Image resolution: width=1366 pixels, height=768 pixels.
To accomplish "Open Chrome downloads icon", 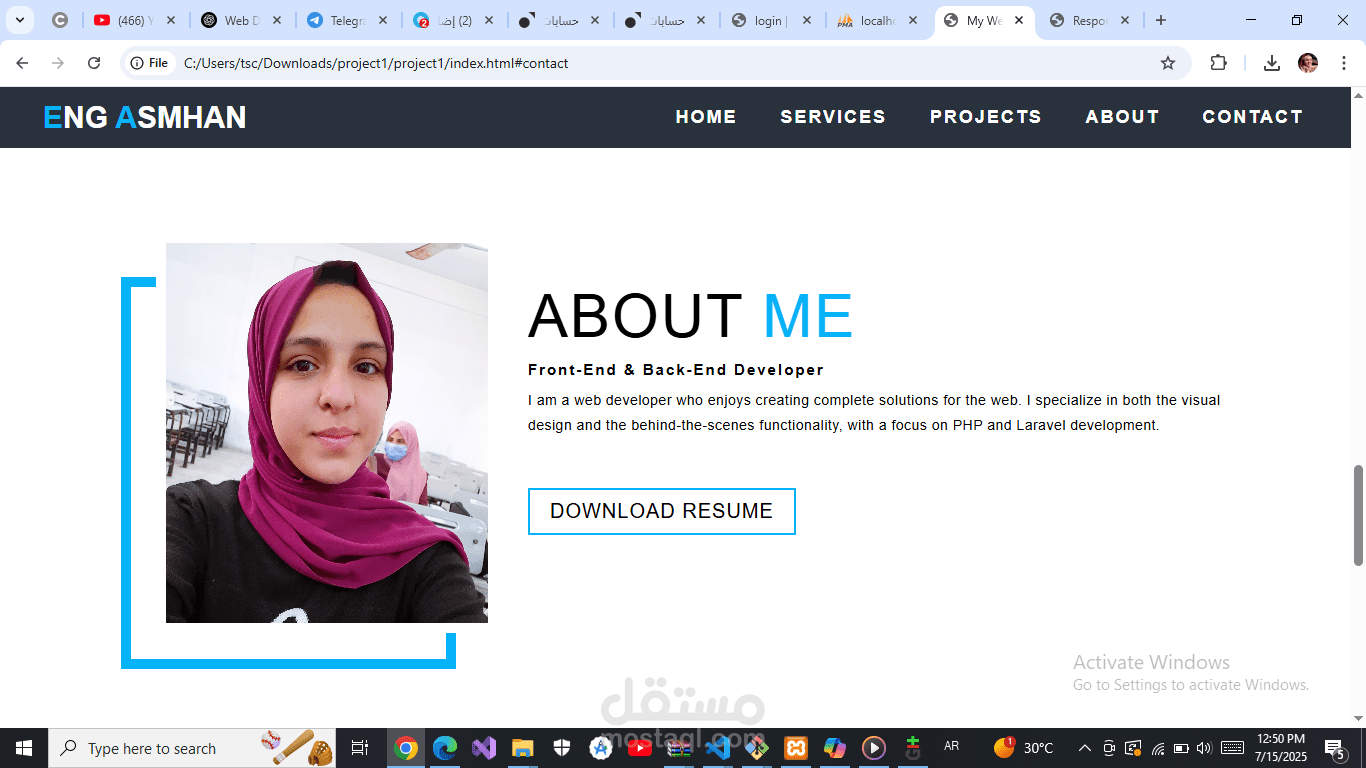I will pos(1272,63).
